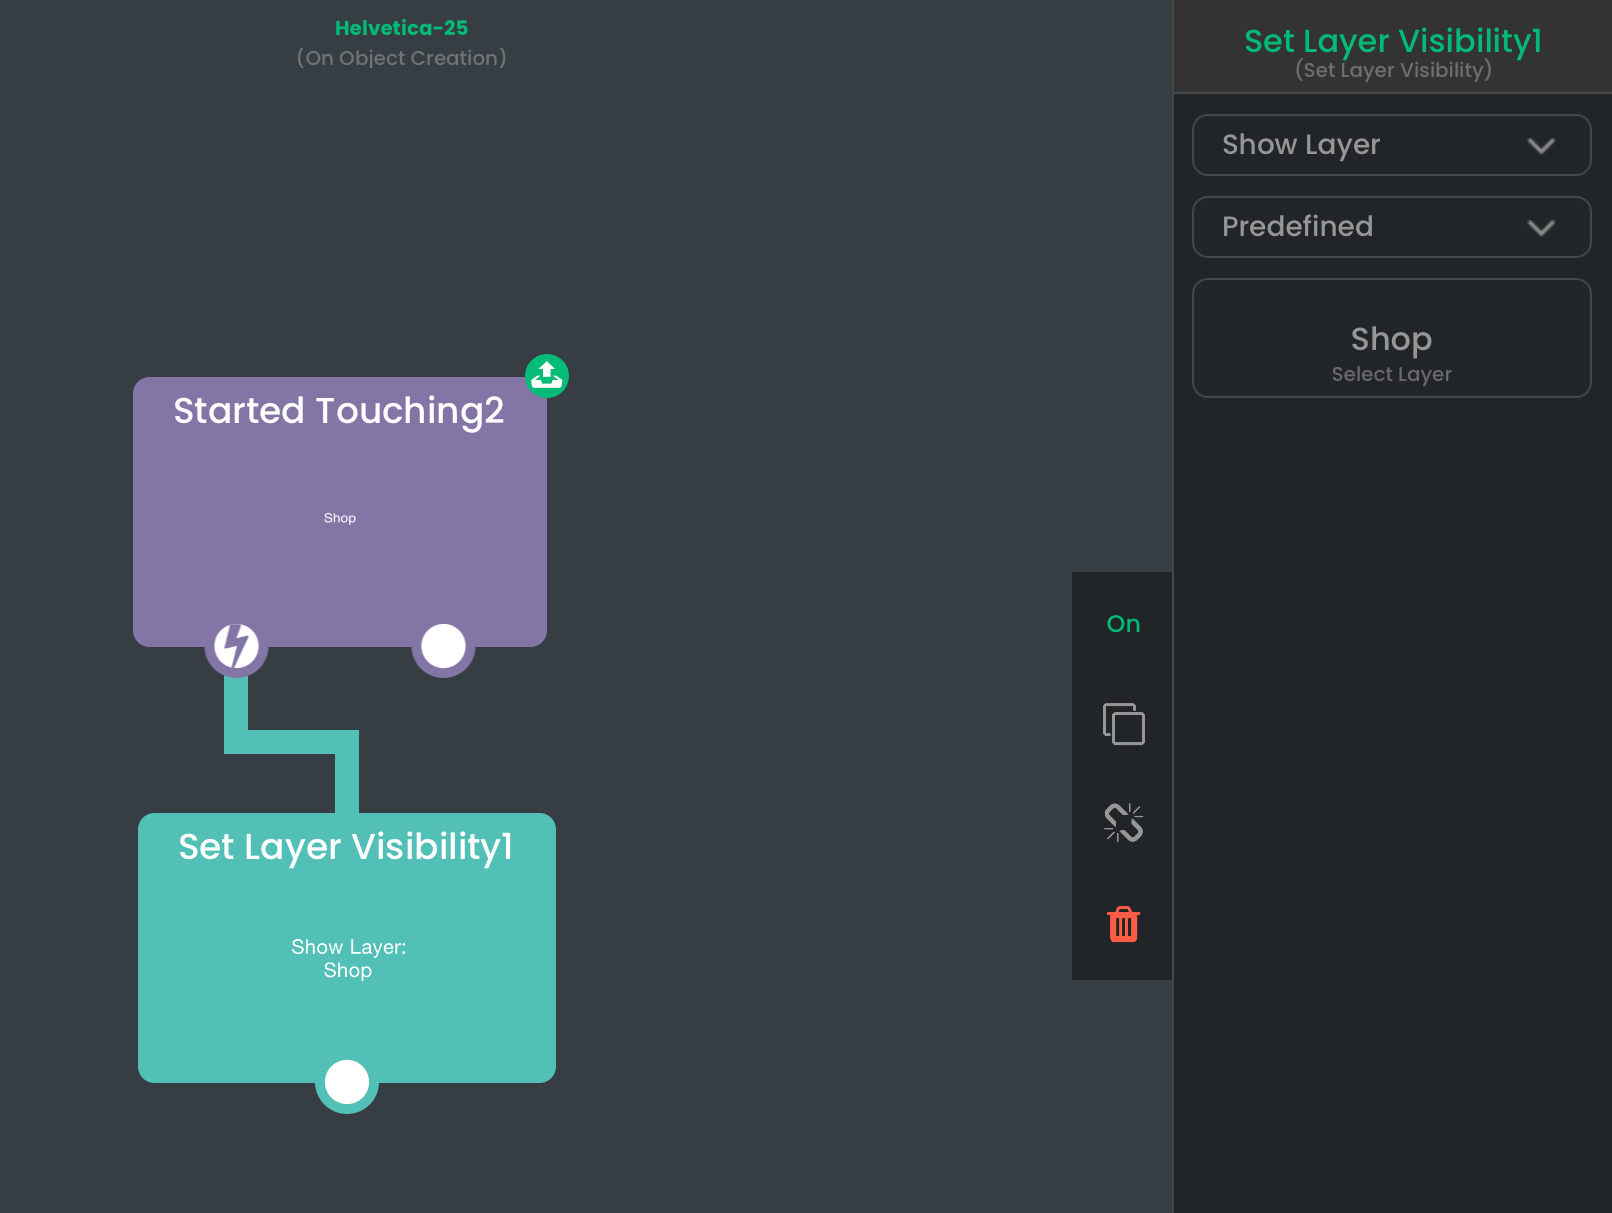Click the Shop Select Layer button
The image size is (1612, 1213).
tap(1391, 338)
